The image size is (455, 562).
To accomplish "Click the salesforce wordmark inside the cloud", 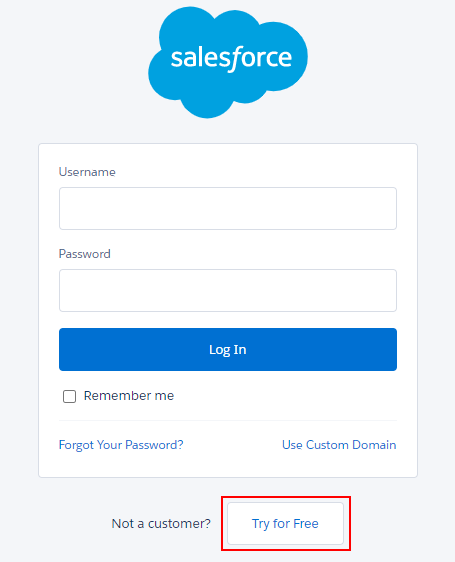I will coord(231,58).
